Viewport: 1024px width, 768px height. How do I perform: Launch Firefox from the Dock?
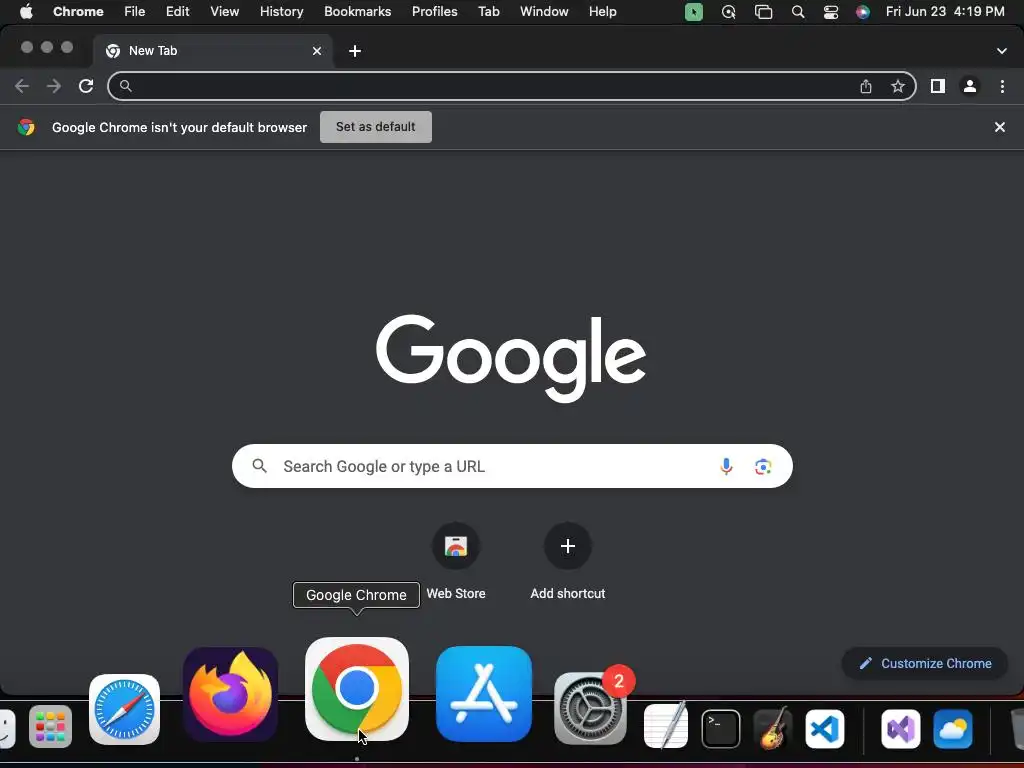[231, 694]
